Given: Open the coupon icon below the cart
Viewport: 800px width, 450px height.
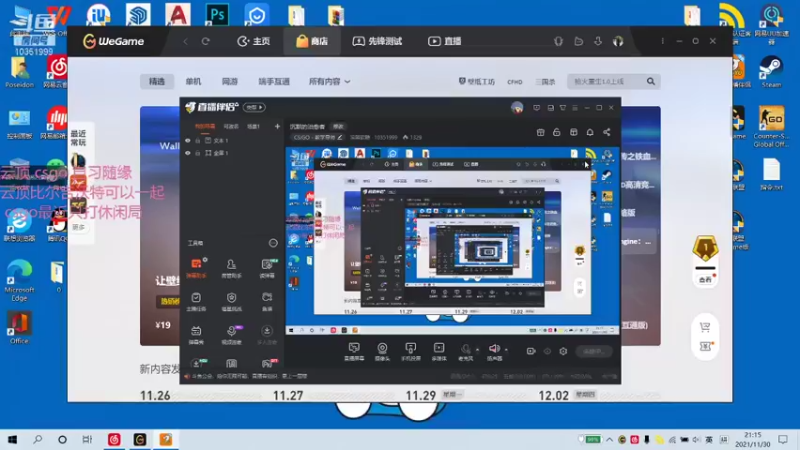Looking at the screenshot, I should click(x=705, y=346).
